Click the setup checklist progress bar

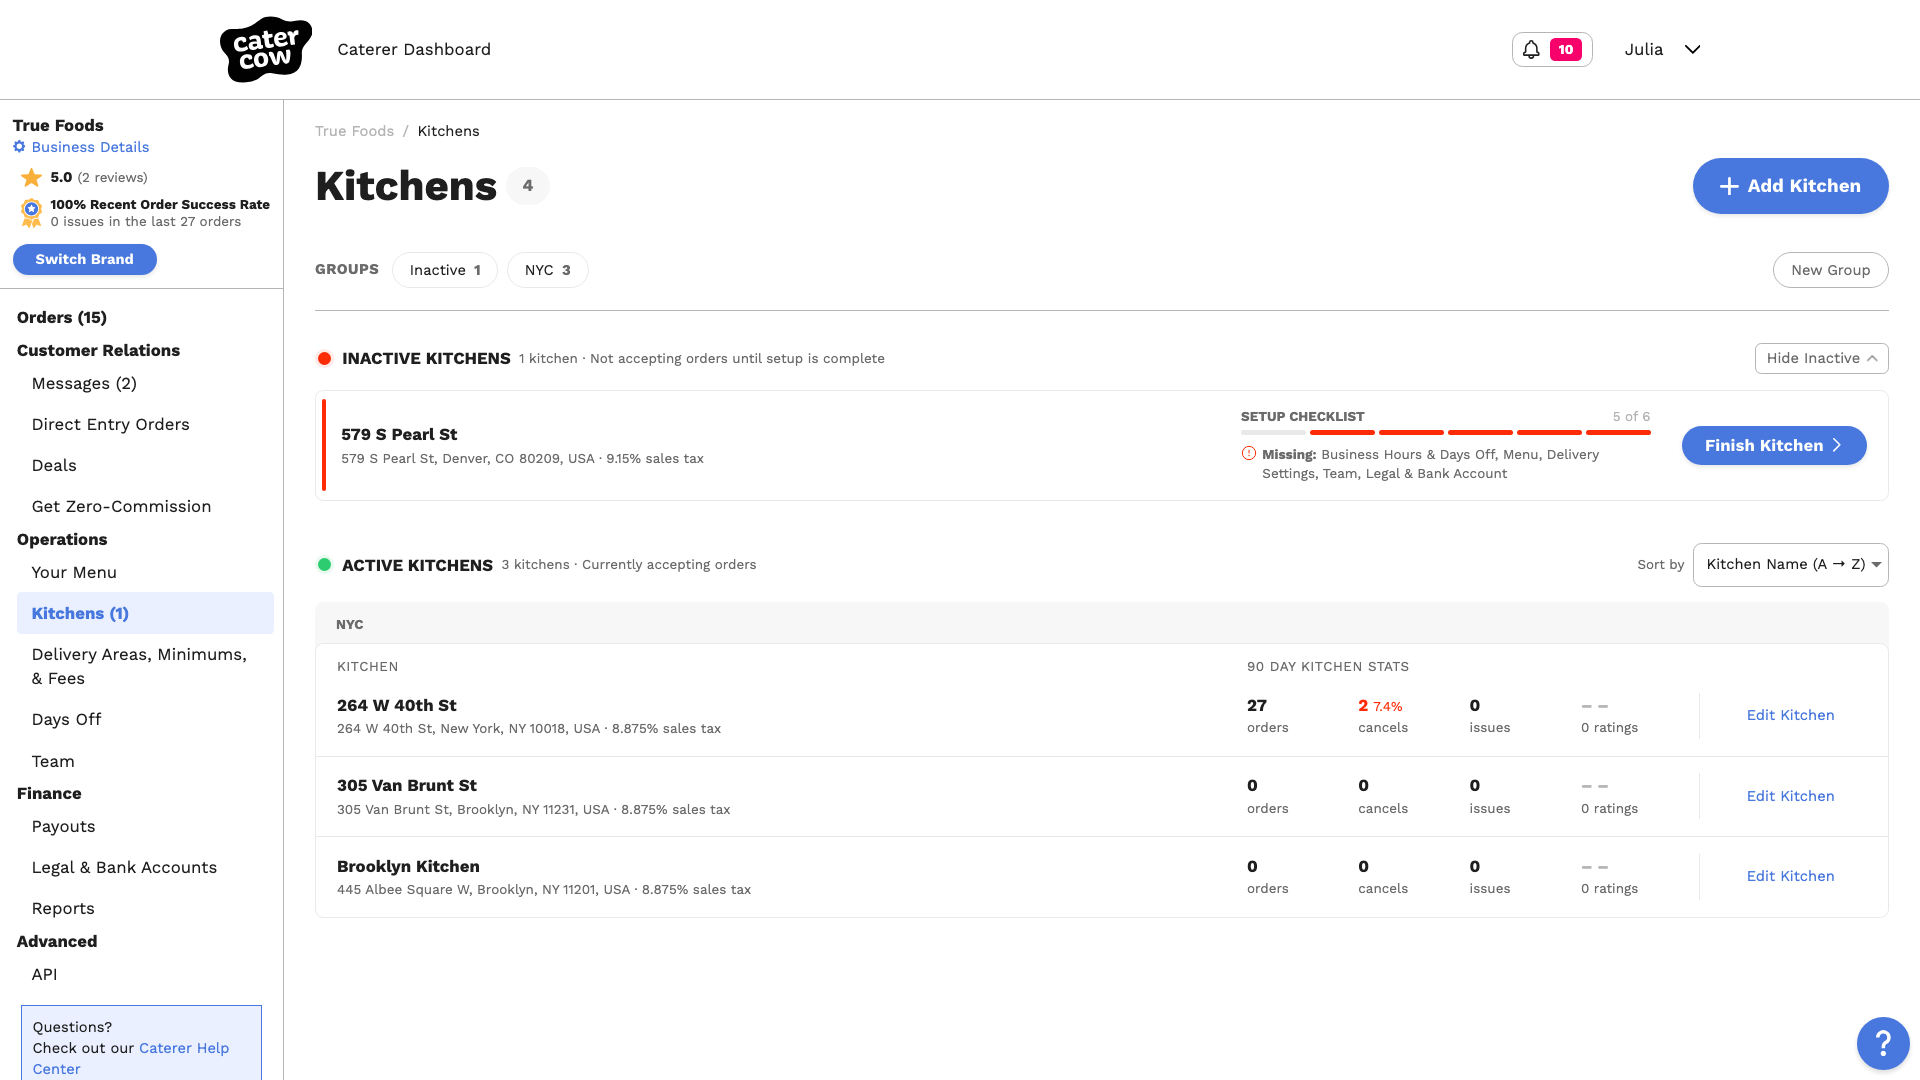[x=1445, y=433]
